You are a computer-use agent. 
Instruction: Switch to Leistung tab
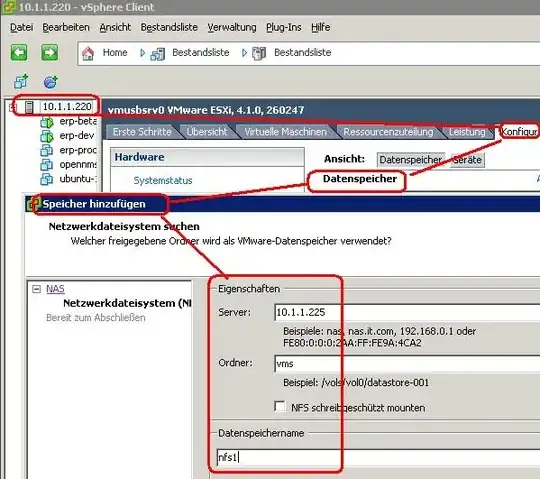tap(467, 132)
